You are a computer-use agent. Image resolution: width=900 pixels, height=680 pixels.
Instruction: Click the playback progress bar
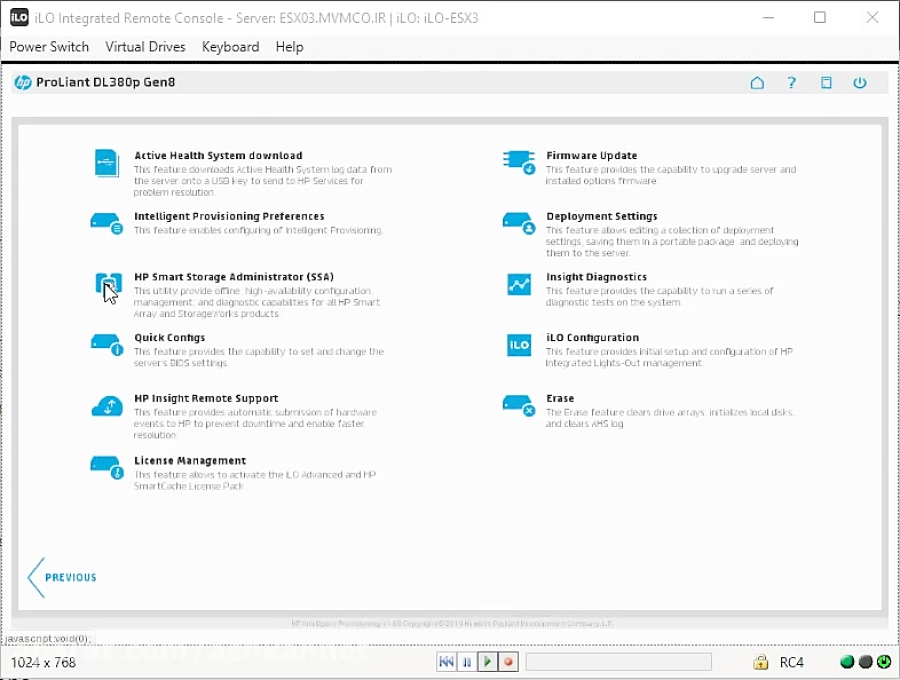(x=618, y=662)
